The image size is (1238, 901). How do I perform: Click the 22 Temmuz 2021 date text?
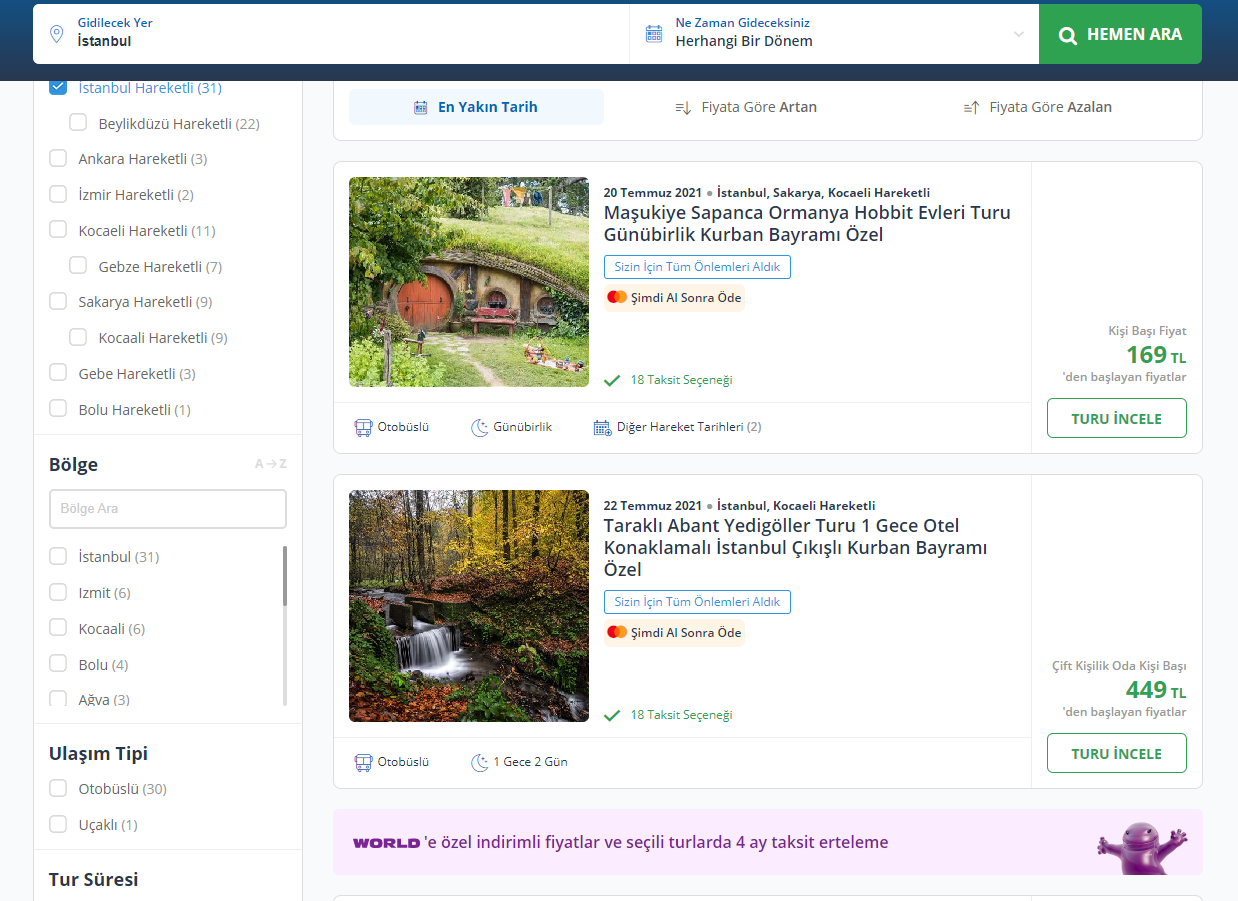click(x=653, y=506)
